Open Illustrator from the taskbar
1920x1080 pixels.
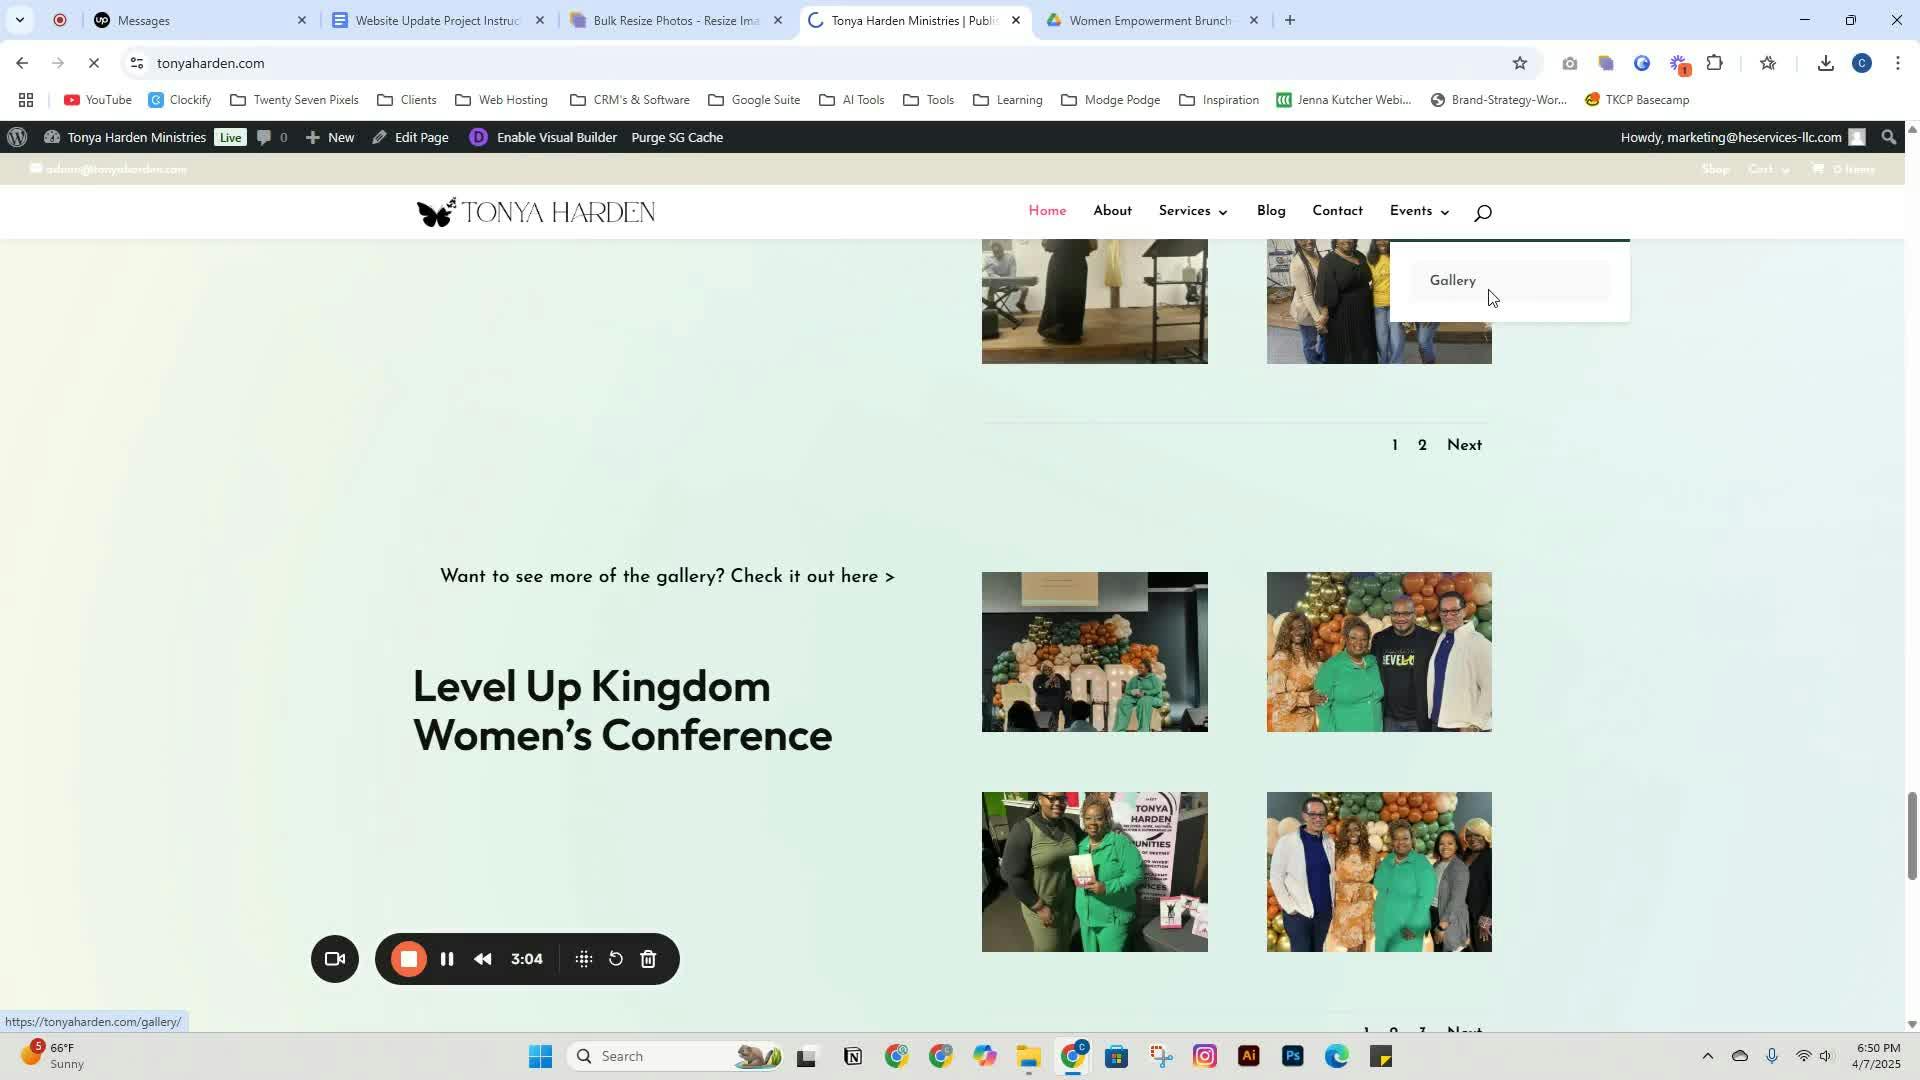pos(1249,1056)
